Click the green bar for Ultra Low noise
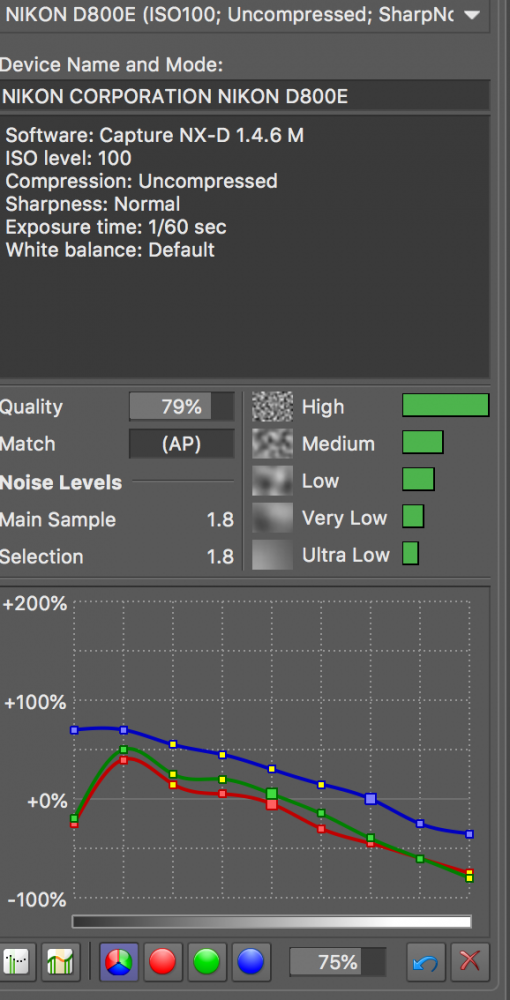This screenshot has height=1000, width=510. click(411, 554)
